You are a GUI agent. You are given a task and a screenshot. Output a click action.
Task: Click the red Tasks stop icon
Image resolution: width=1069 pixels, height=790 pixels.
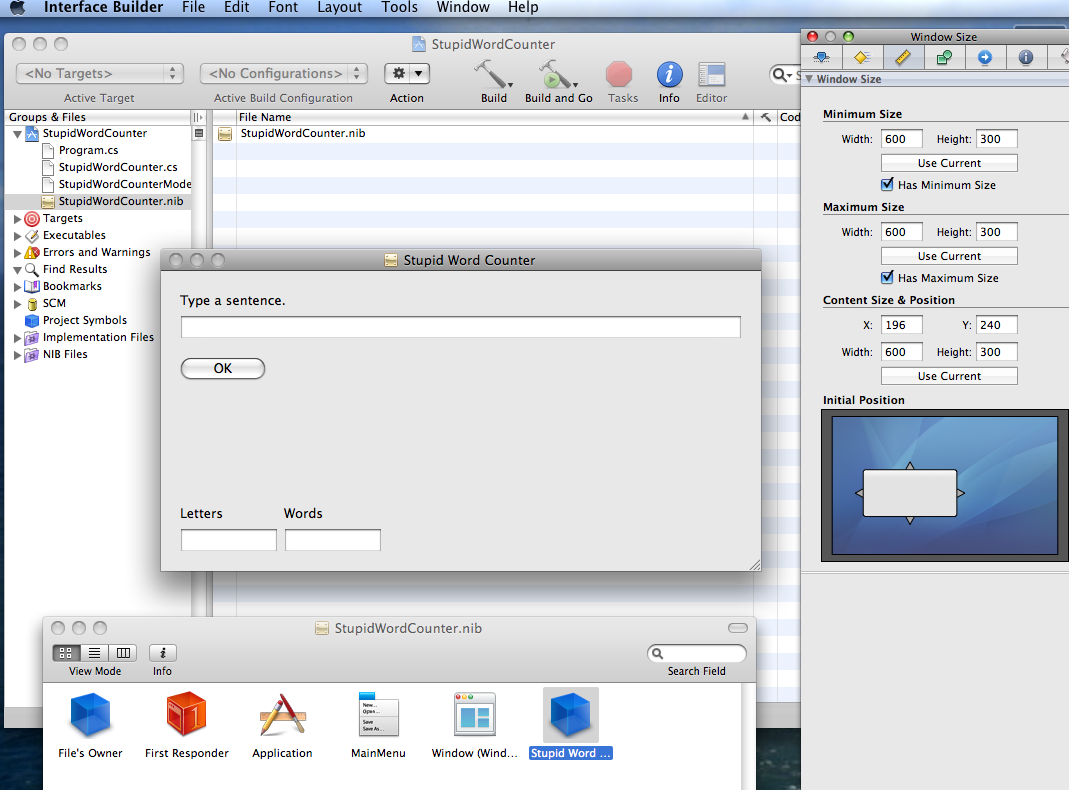(619, 74)
